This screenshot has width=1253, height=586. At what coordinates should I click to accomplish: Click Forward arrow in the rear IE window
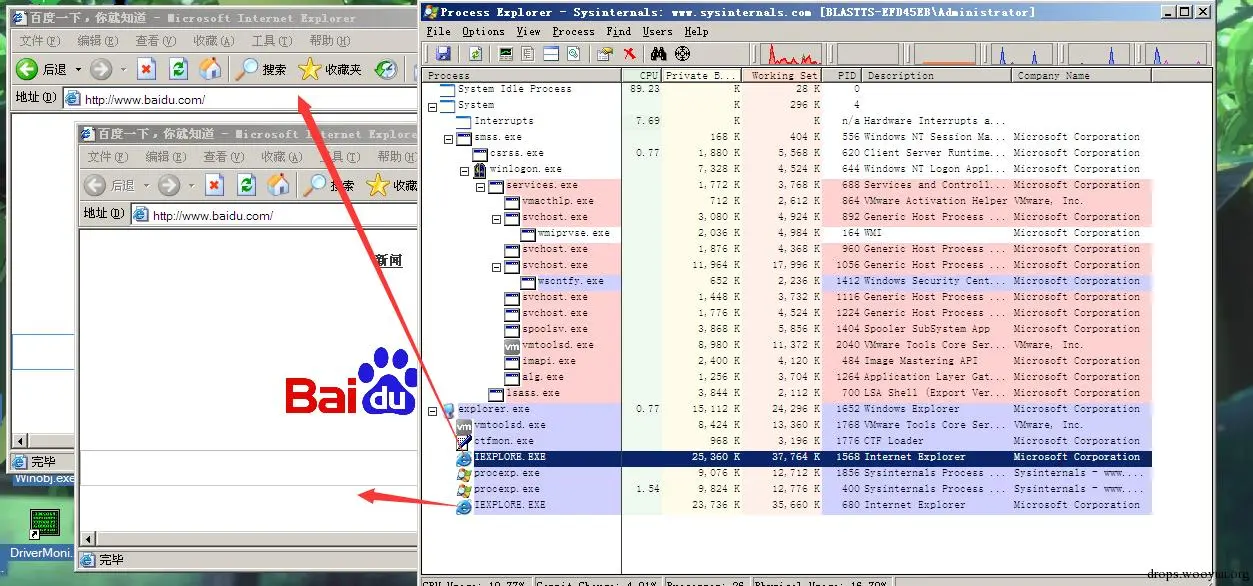coord(100,69)
